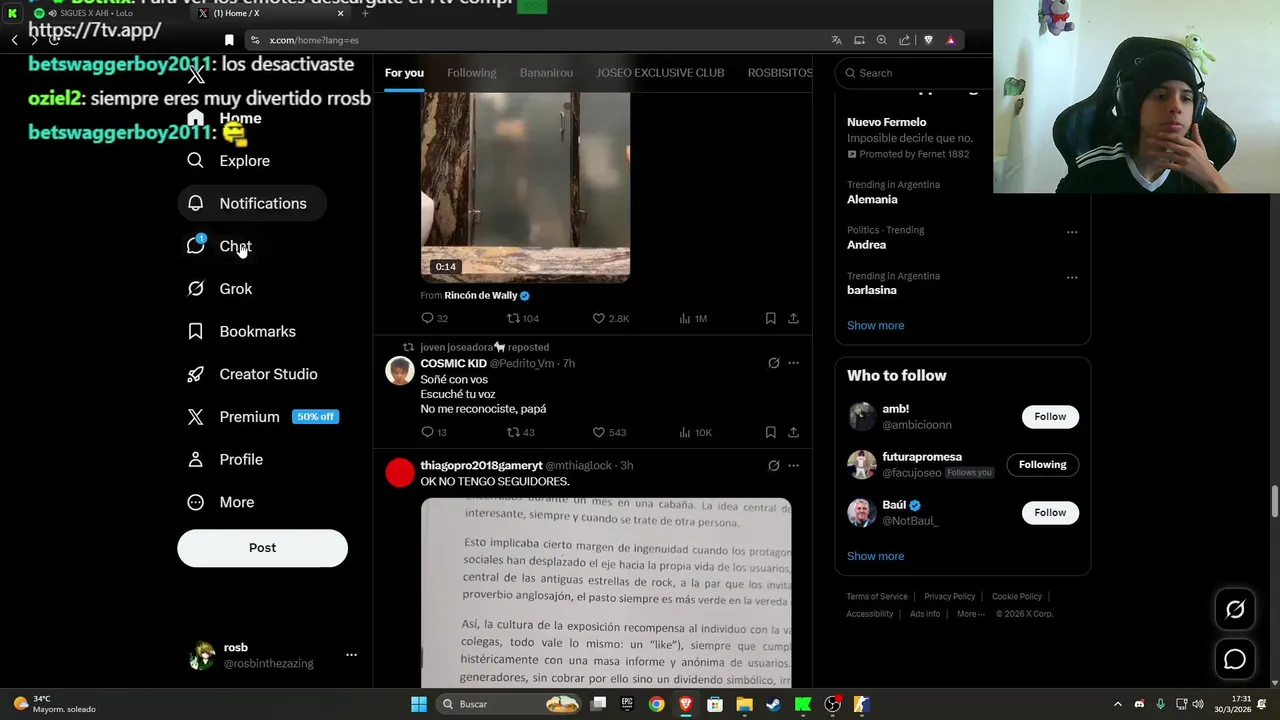
Task: Open Grok from the sidebar
Action: [x=220, y=289]
